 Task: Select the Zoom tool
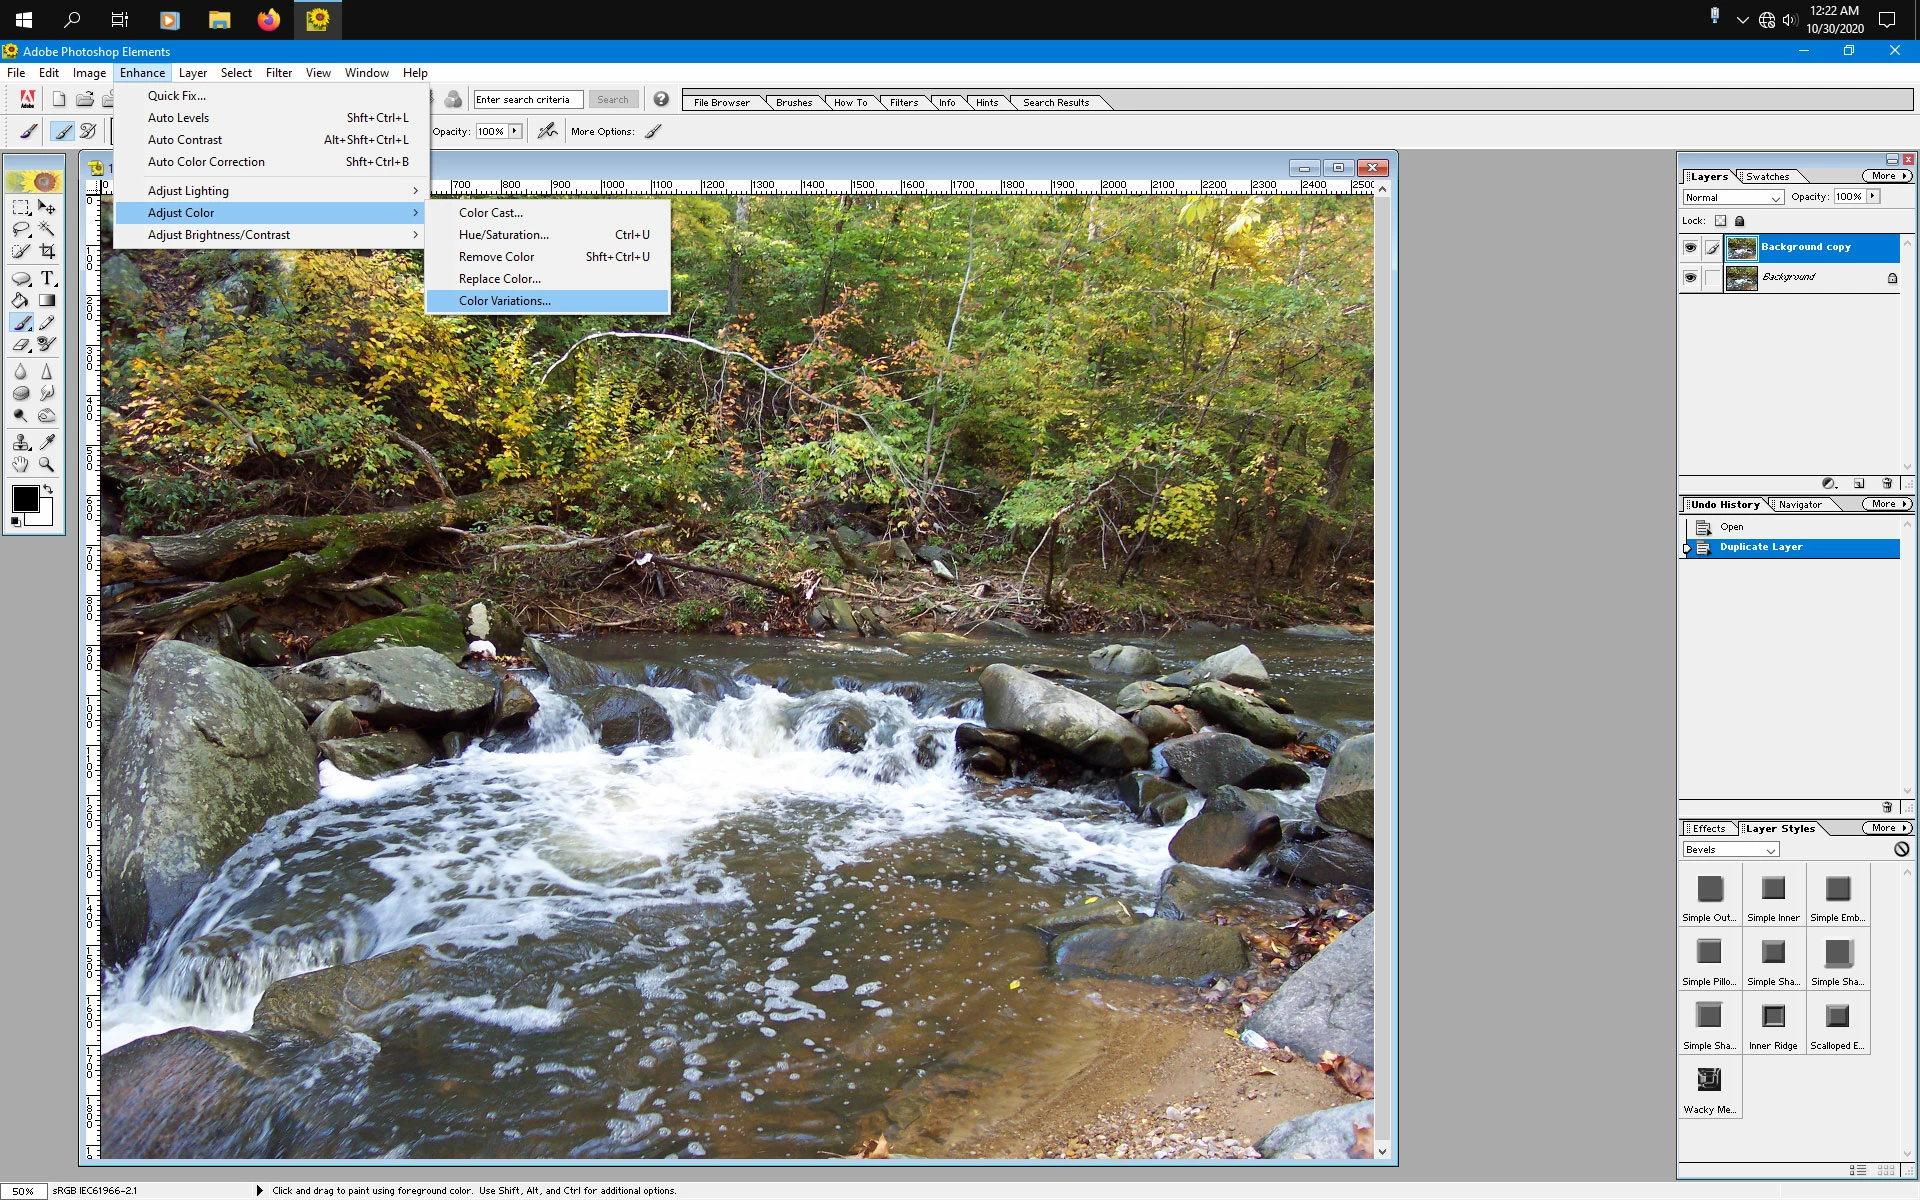[47, 464]
